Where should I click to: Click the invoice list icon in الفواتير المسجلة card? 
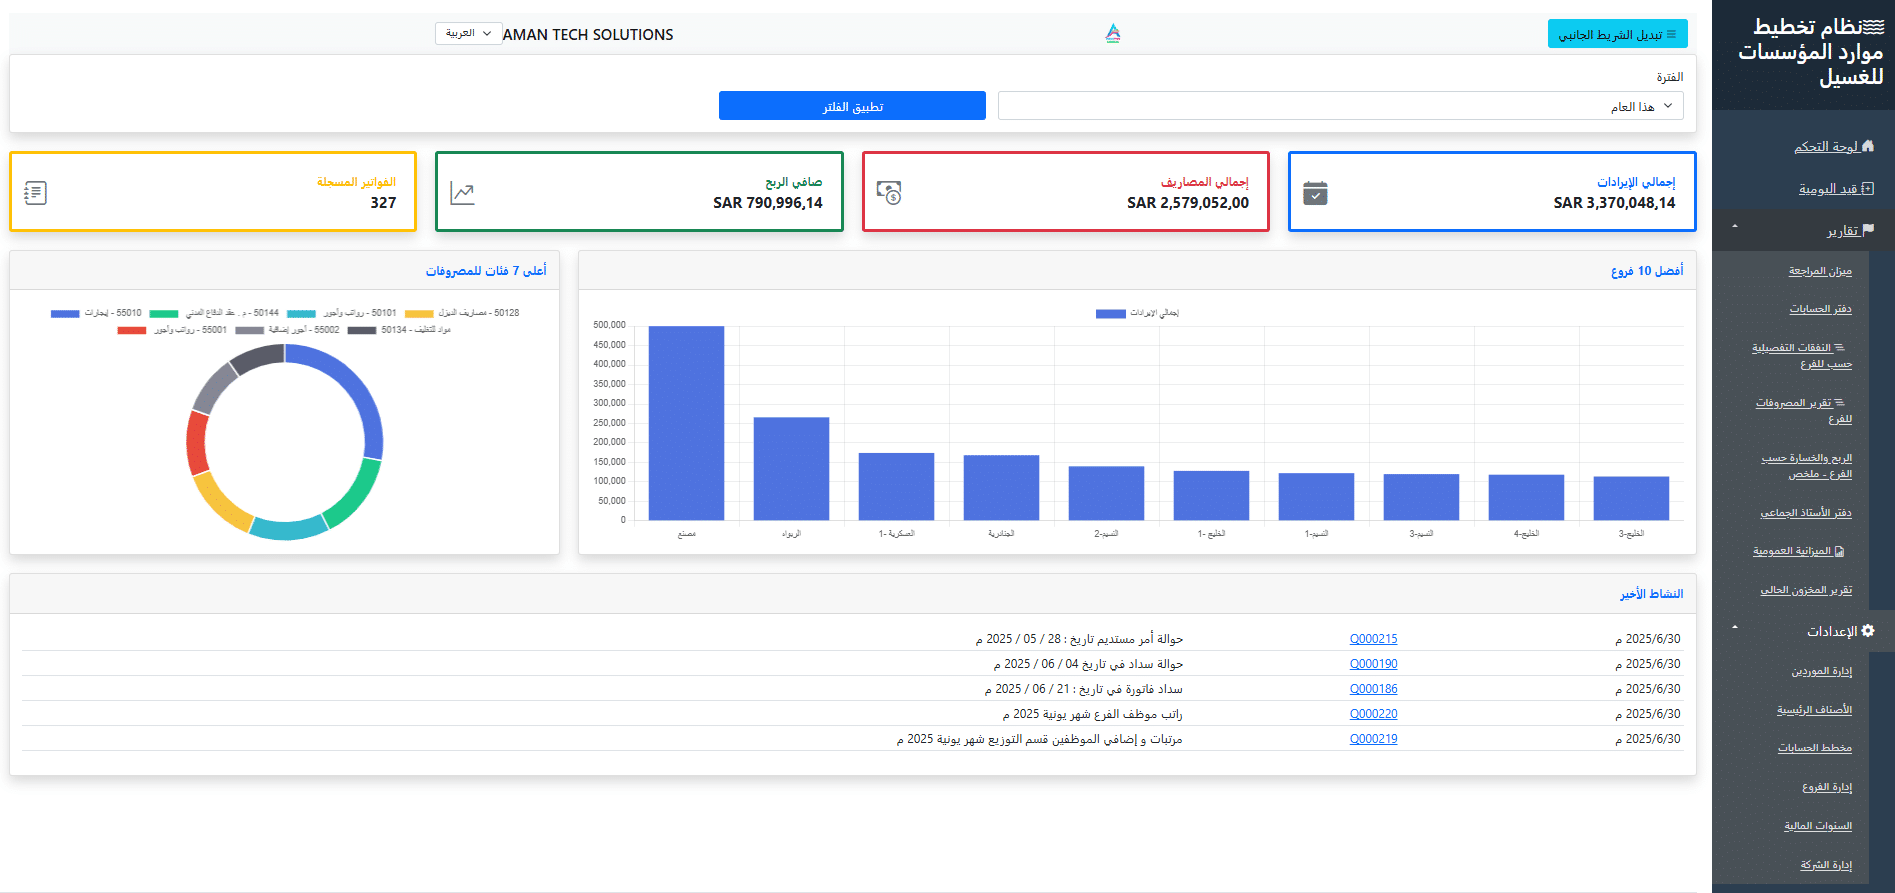36,193
